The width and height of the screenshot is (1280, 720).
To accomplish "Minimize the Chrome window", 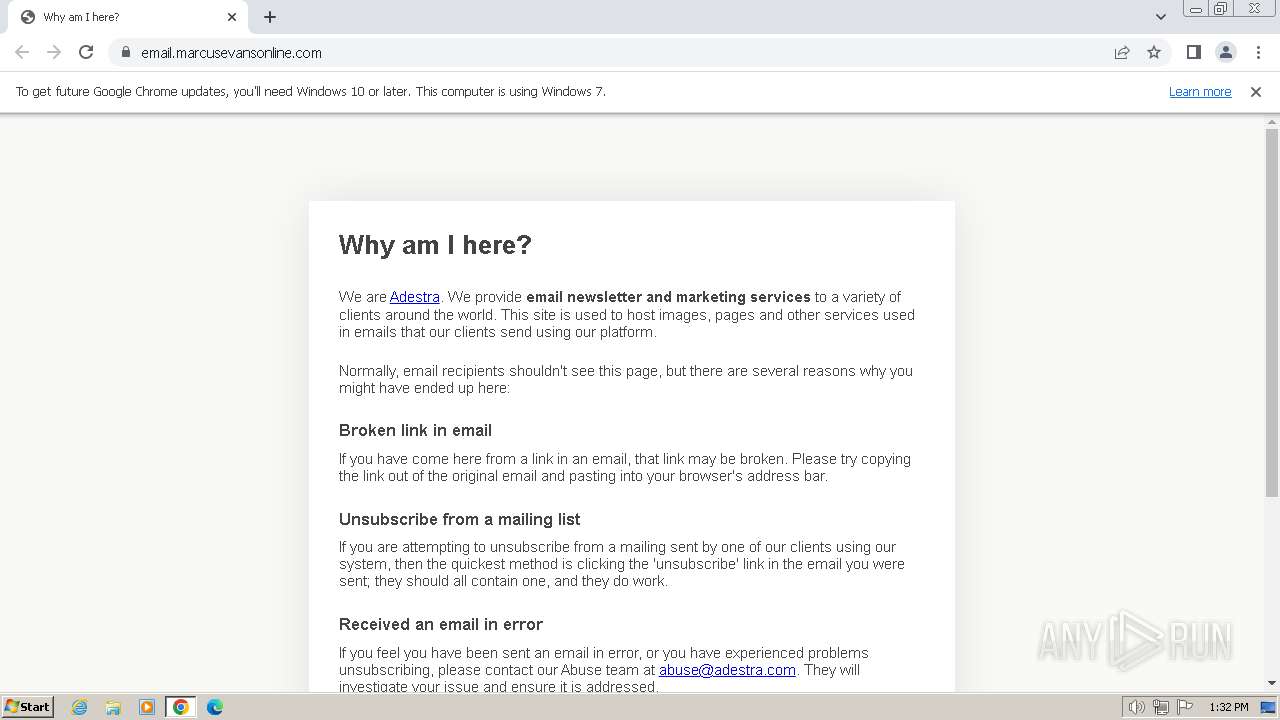I will point(1196,9).
